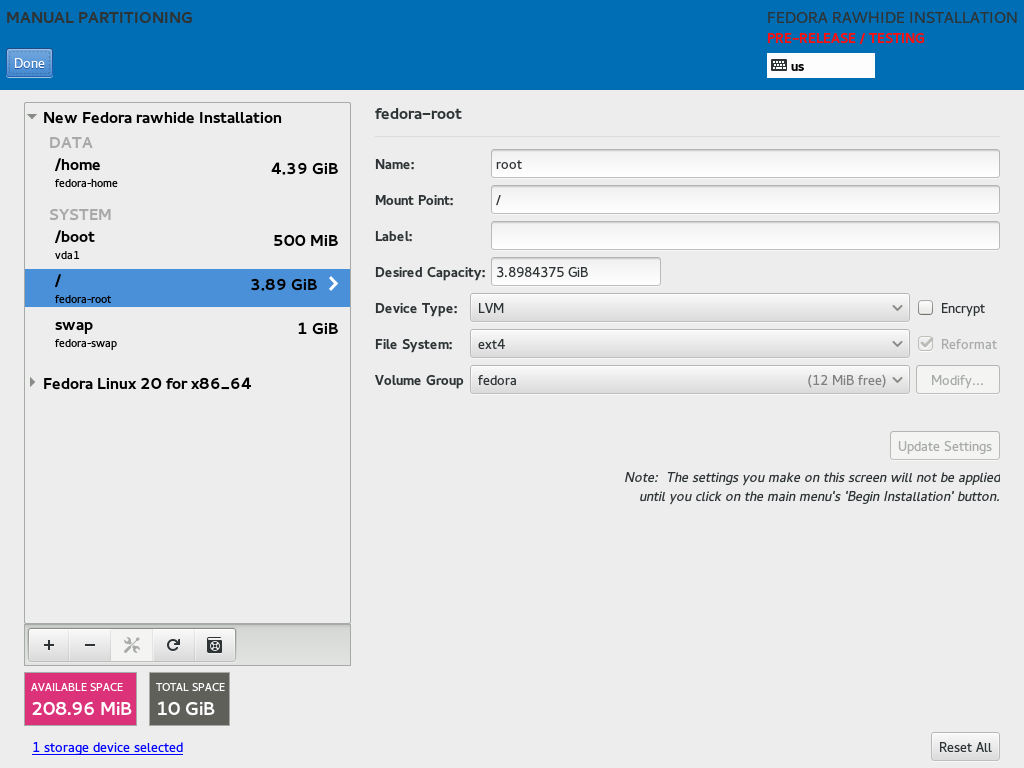Enable the Encrypt checkbox
Screen dimensions: 1024x768
(925, 308)
